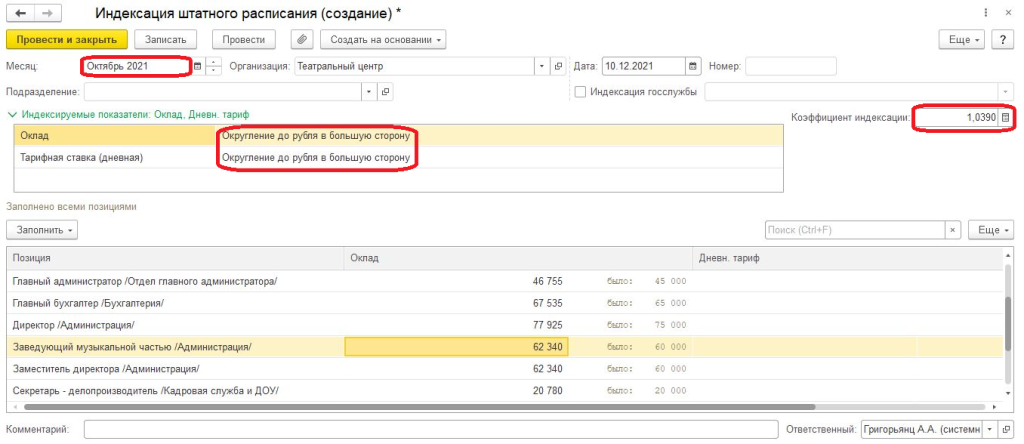The height and width of the screenshot is (444, 1024).
Task: Open help with the question mark button
Action: pyautogui.click(x=1005, y=39)
